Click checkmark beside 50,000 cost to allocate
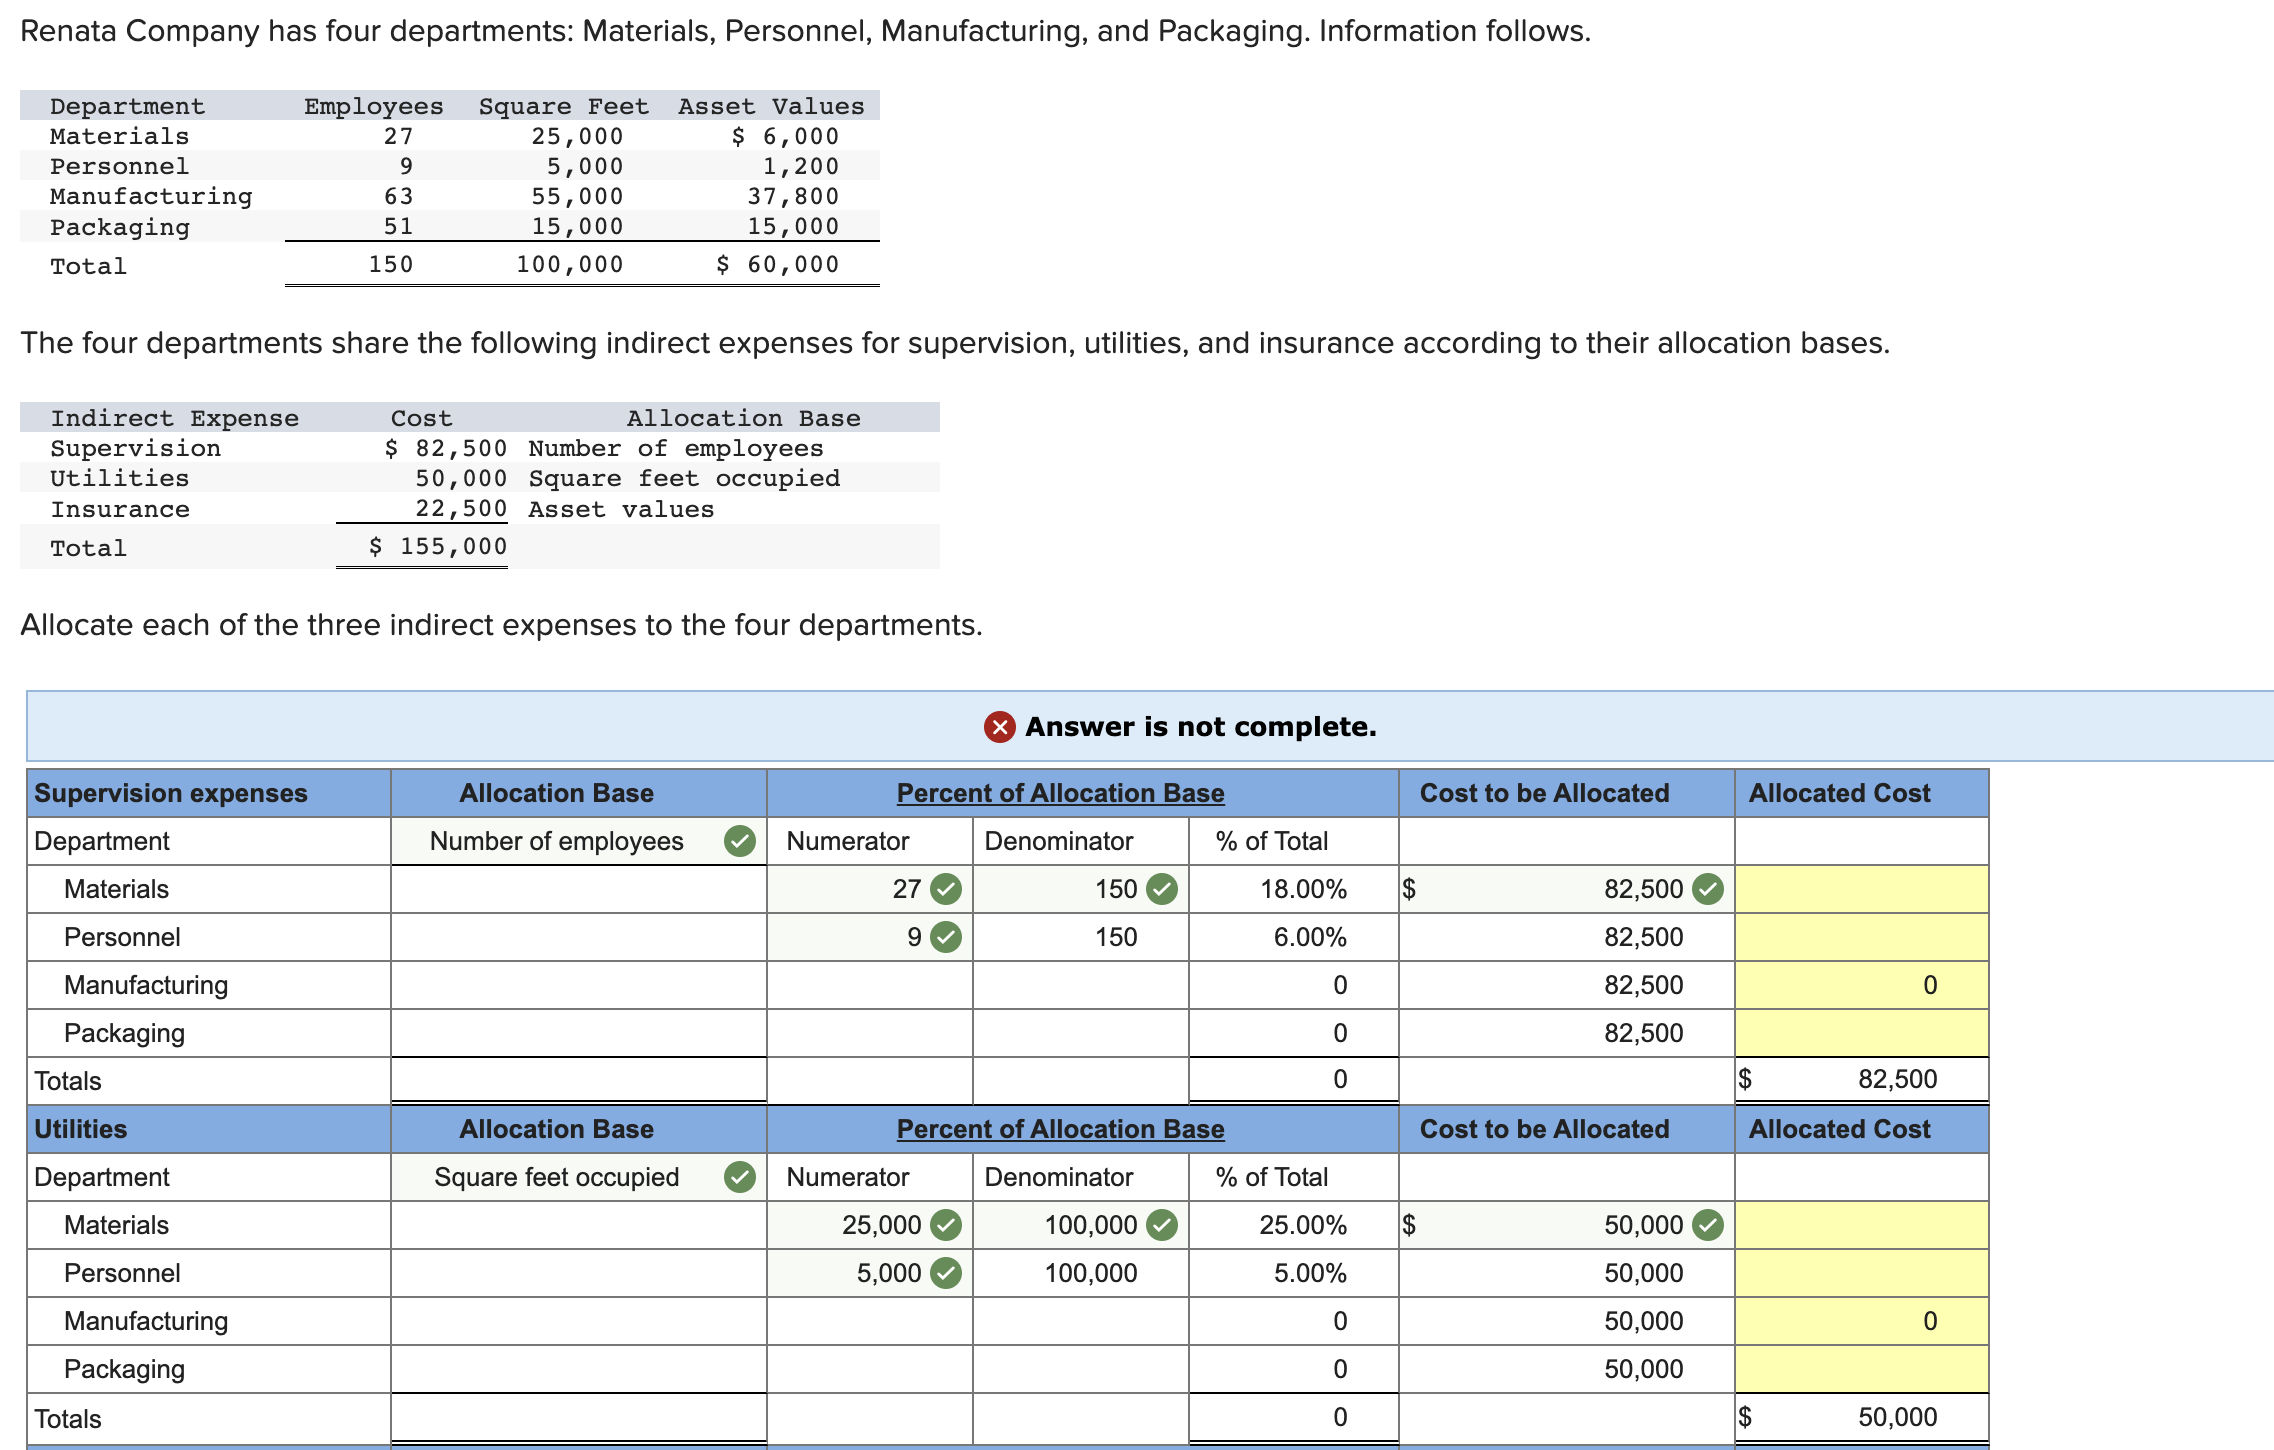This screenshot has height=1450, width=2274. tap(1707, 1225)
